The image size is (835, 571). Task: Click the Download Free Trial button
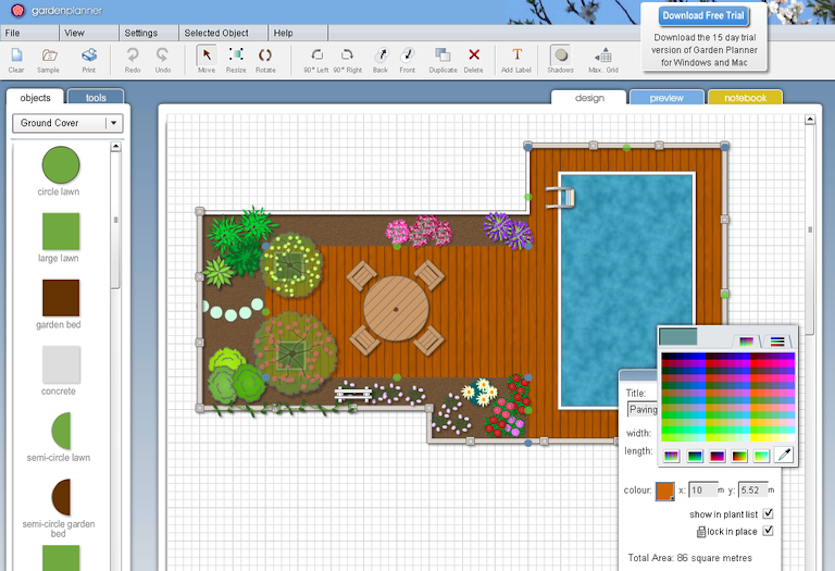[703, 15]
